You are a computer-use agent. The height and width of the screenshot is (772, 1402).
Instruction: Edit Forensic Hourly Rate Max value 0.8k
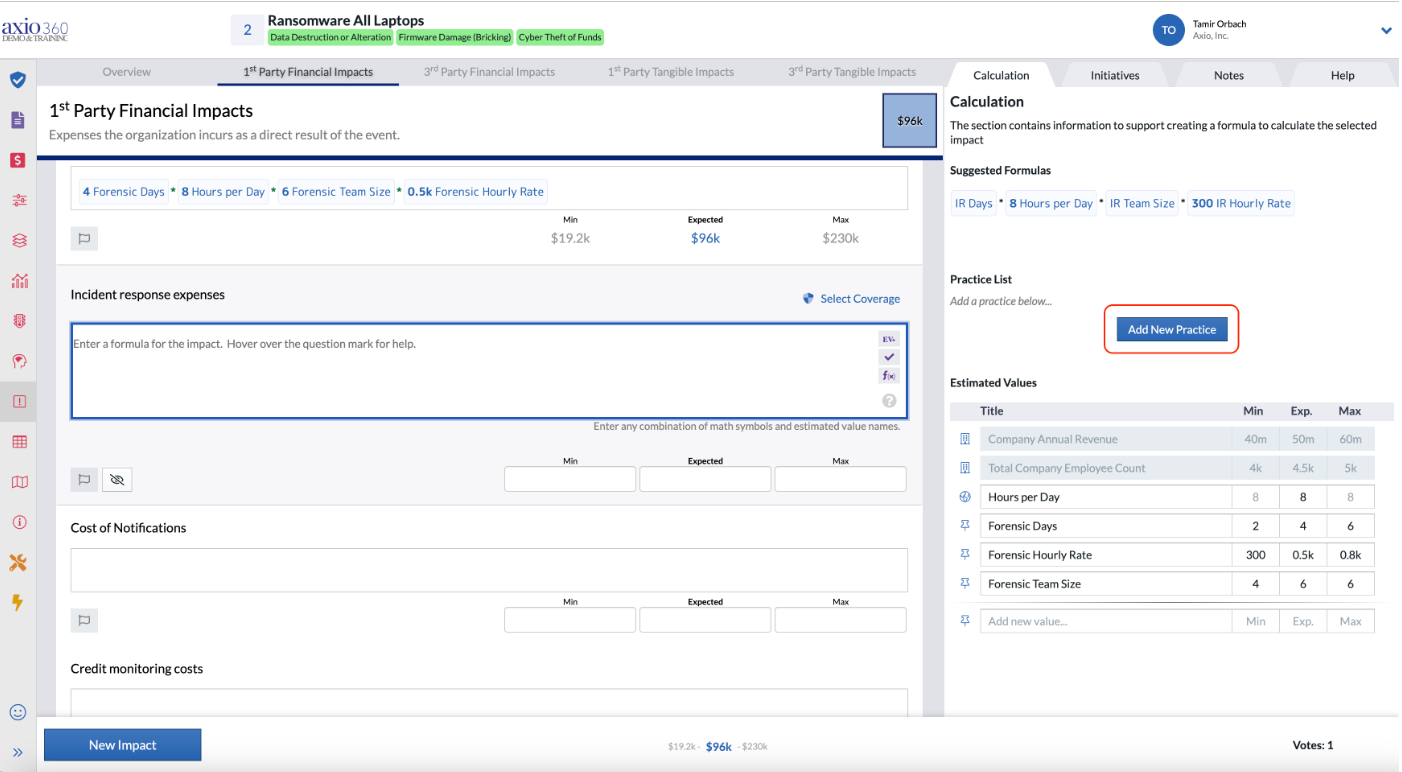(x=1350, y=555)
